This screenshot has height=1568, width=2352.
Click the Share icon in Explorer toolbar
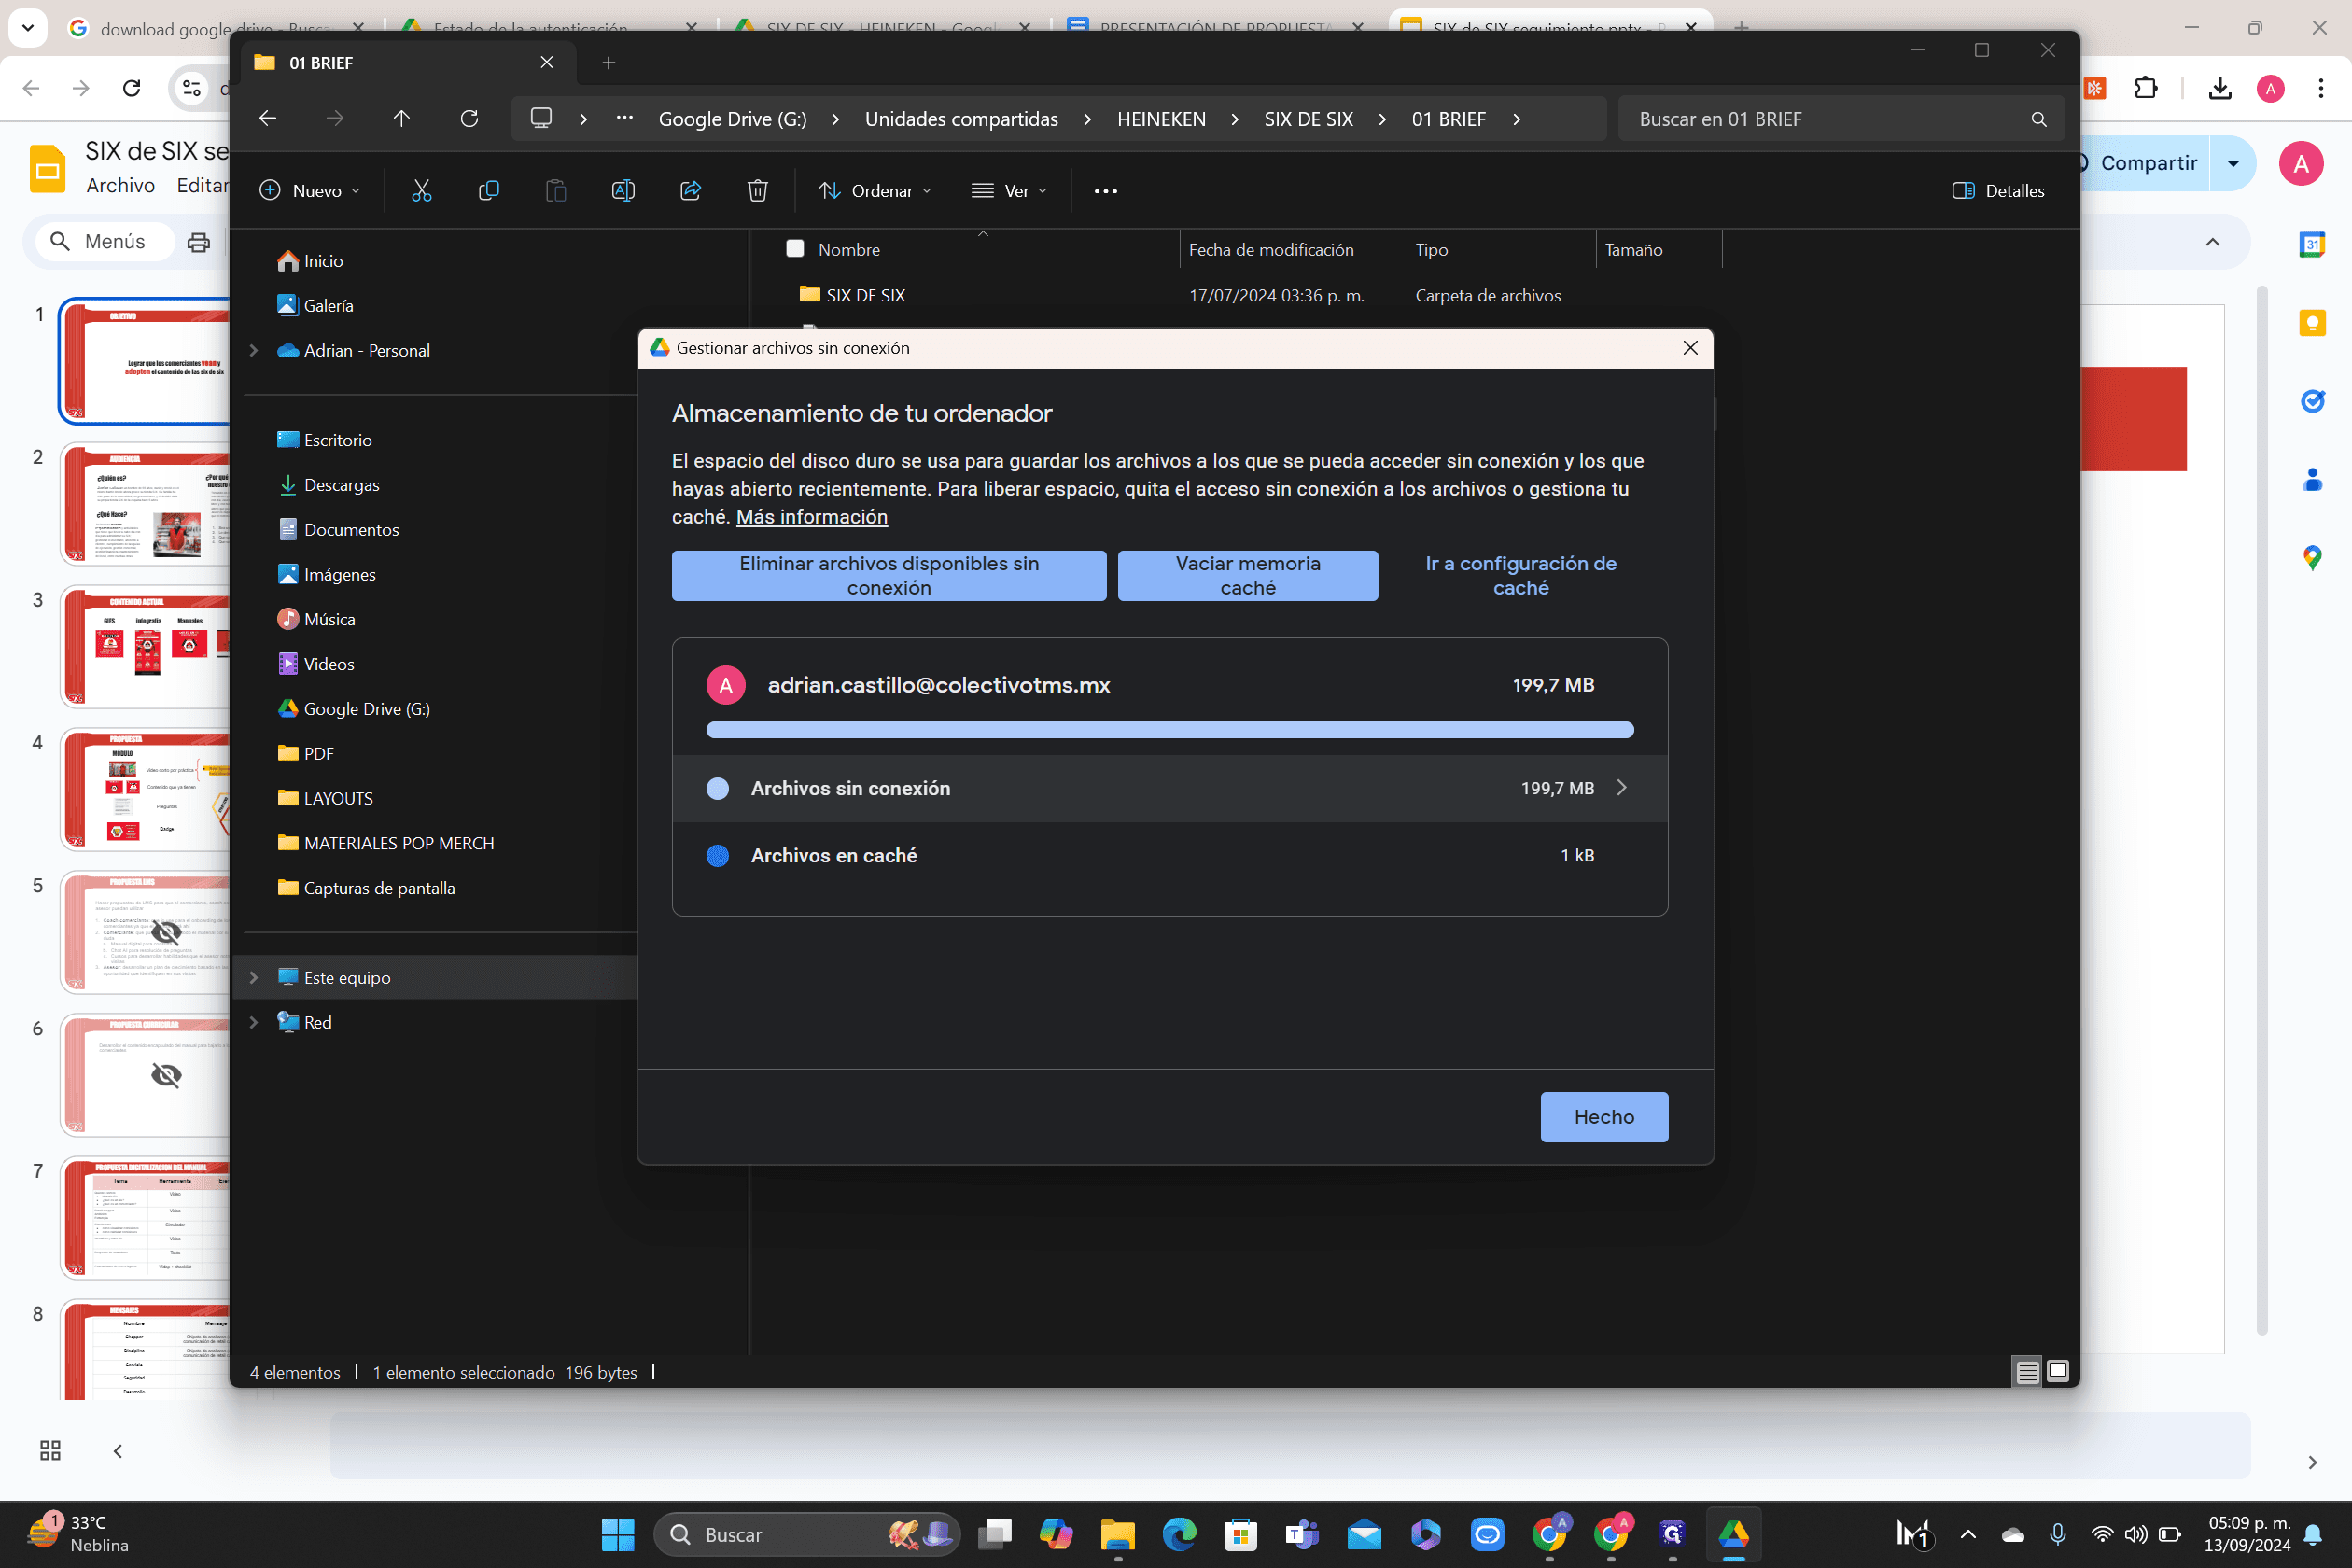pyautogui.click(x=690, y=190)
